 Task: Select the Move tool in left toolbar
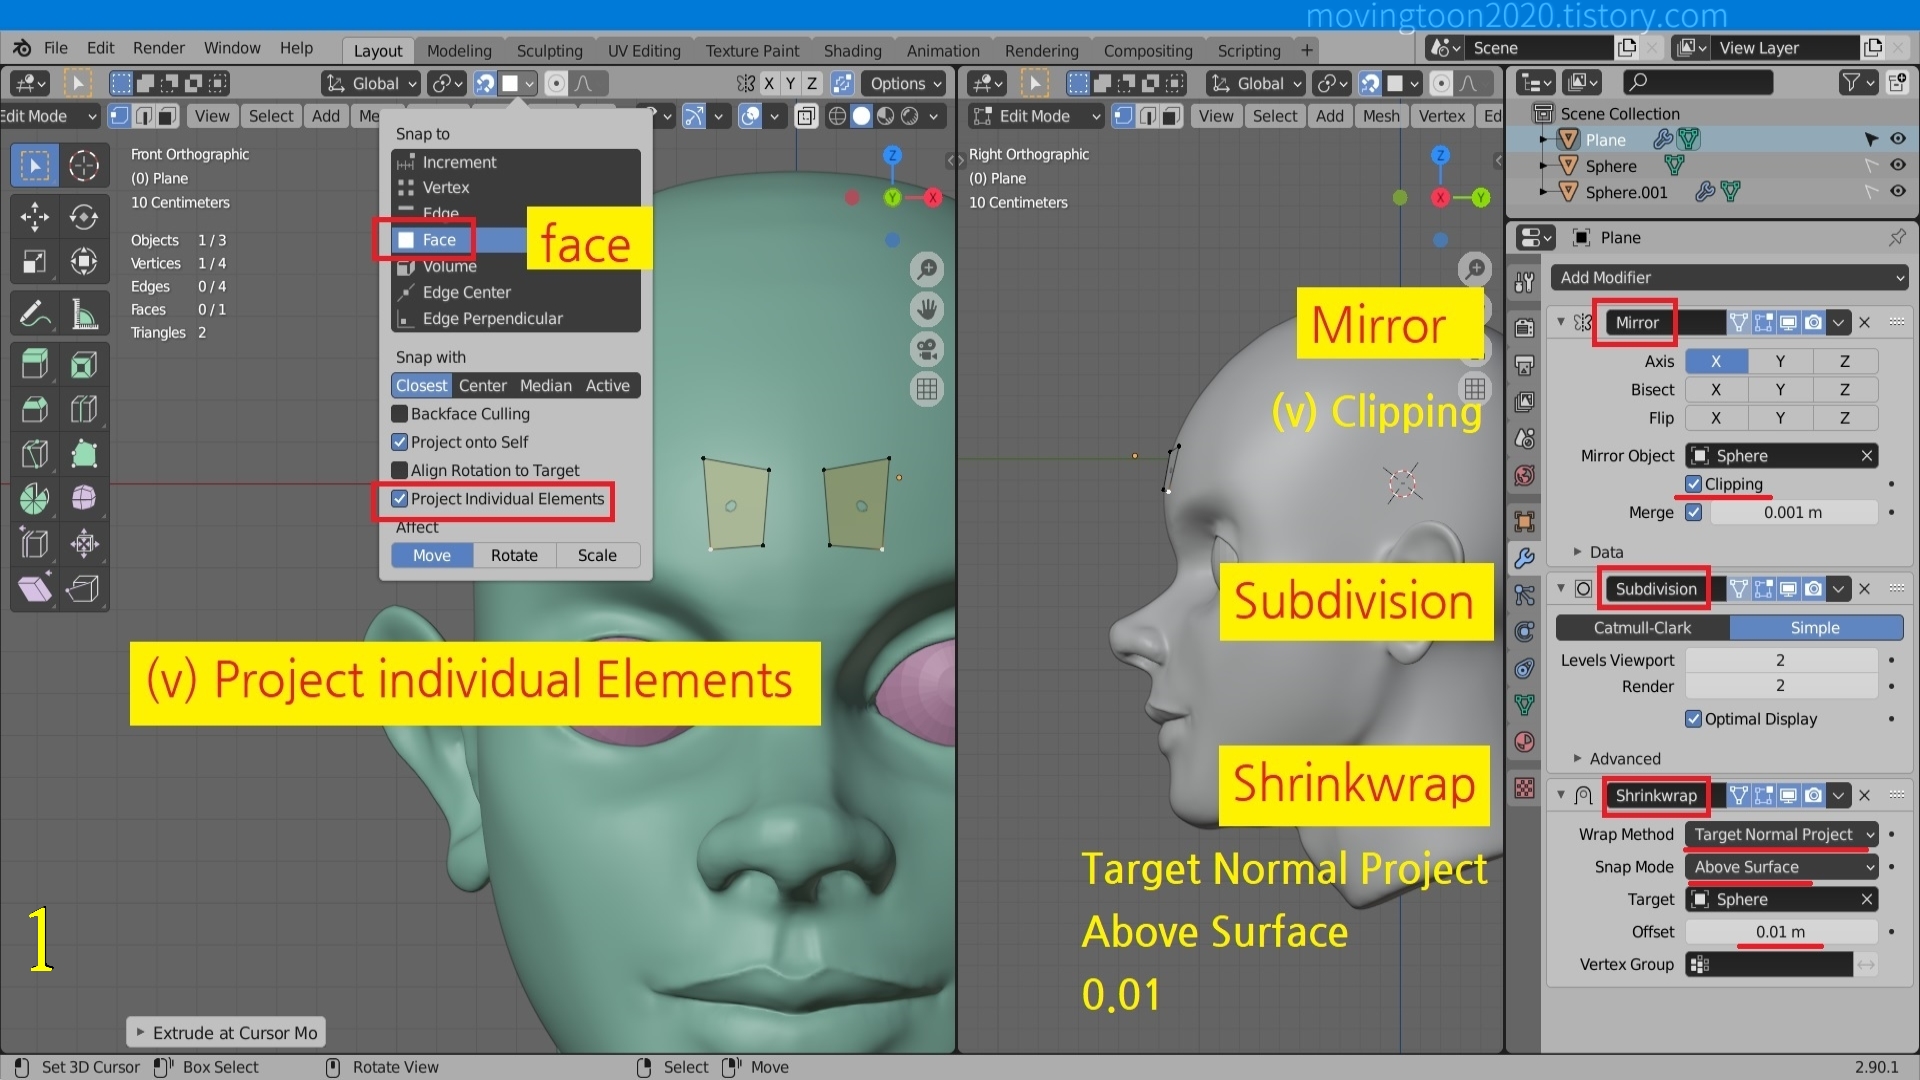34,216
